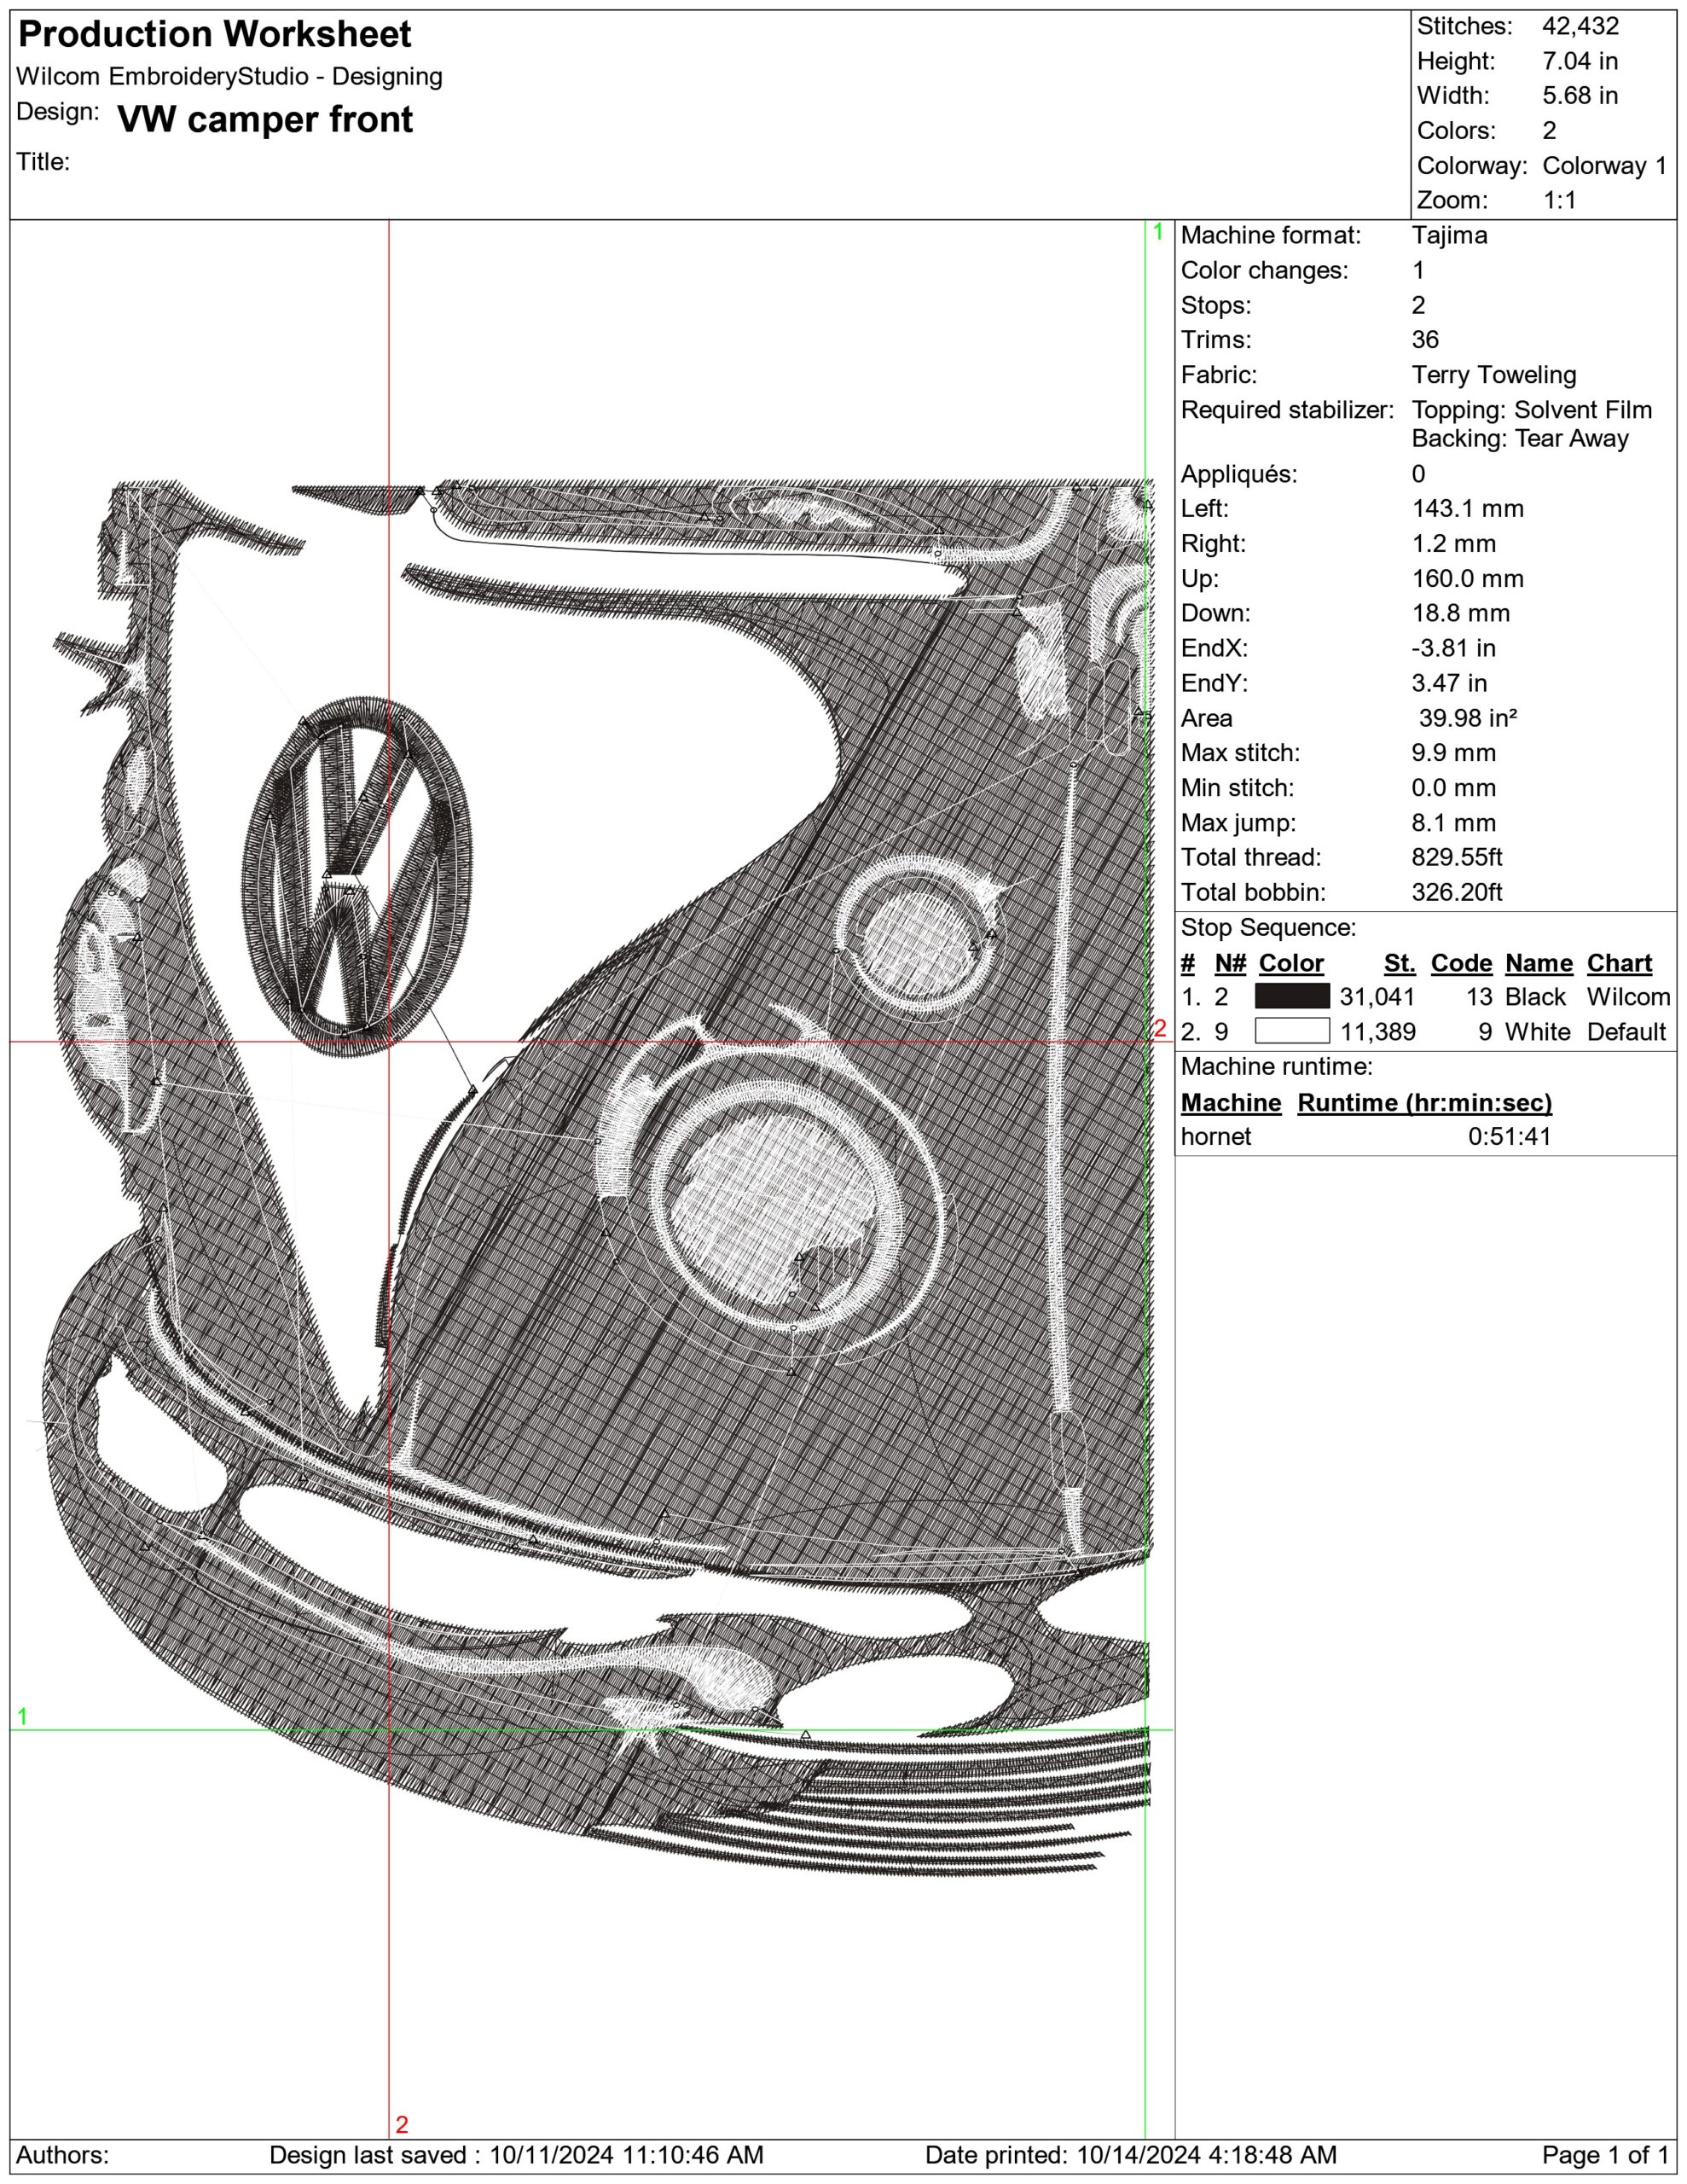Click the 'Design last saved' timestamp

(x=516, y=2155)
